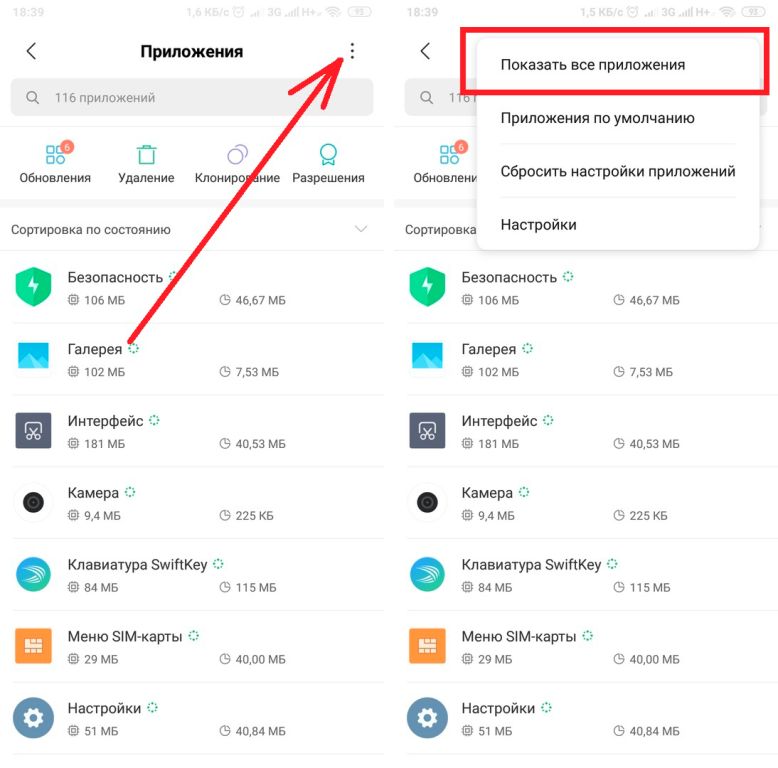
Task: Open Безопасность app in left list
Action: 192,287
